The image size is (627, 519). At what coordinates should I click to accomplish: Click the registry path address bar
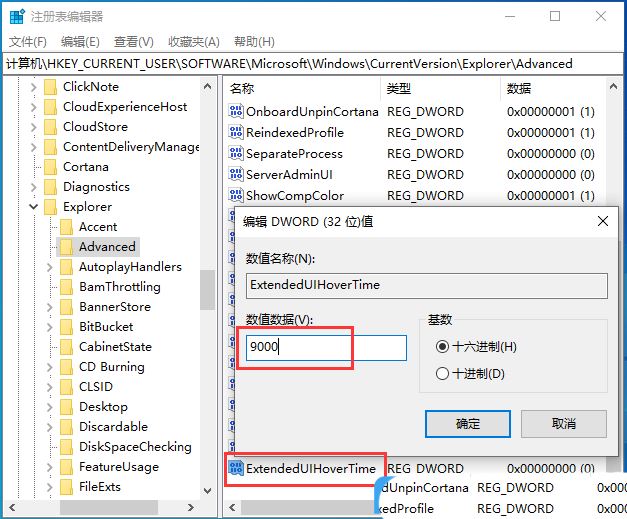(314, 64)
